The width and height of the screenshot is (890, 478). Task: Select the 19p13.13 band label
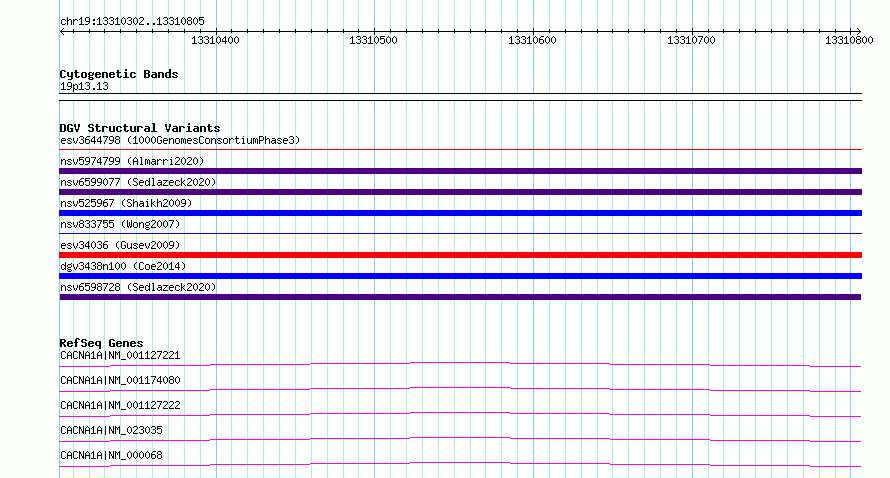pyautogui.click(x=84, y=86)
